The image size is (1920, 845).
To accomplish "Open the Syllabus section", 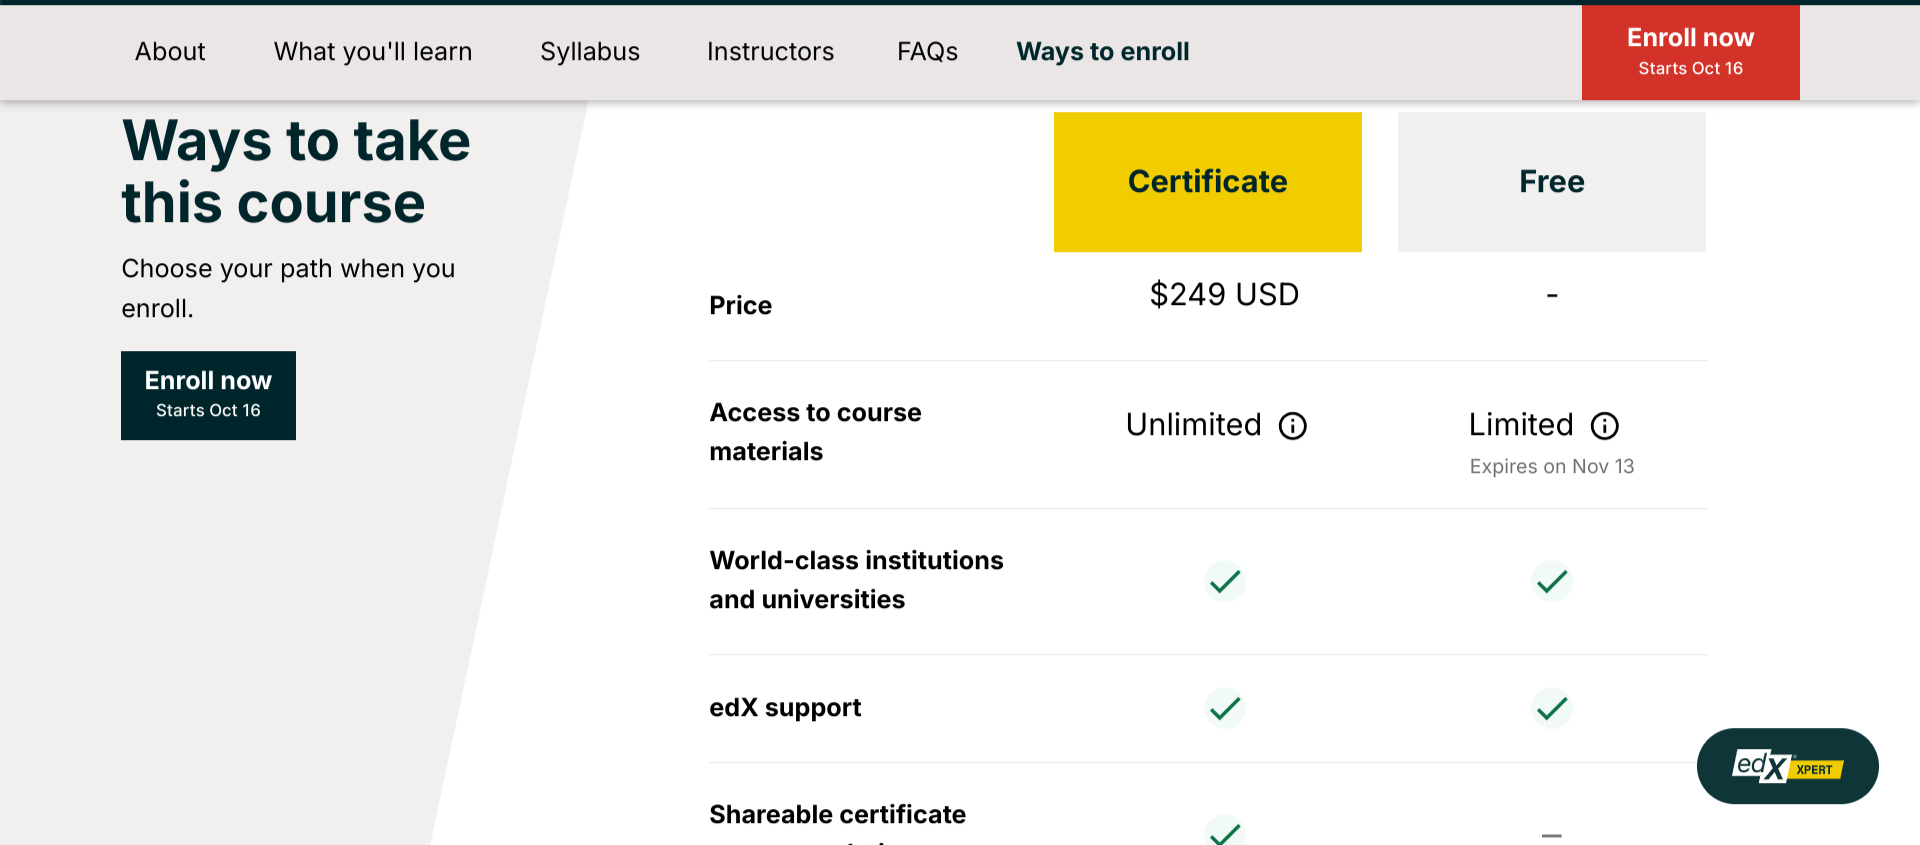I will (590, 52).
